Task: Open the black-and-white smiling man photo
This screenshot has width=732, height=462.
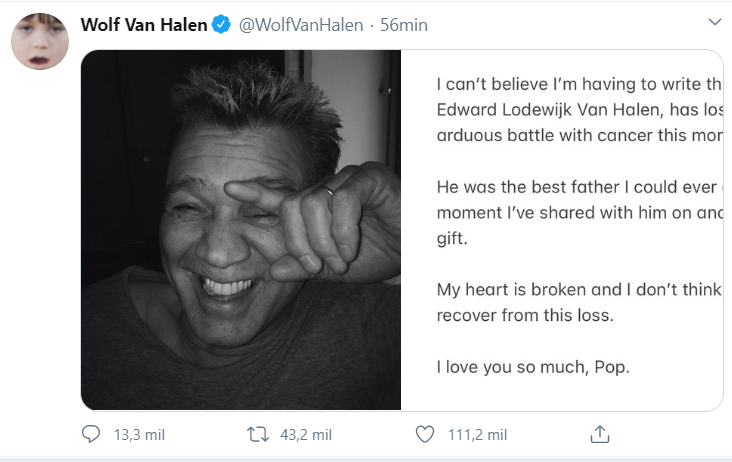Action: tap(240, 230)
